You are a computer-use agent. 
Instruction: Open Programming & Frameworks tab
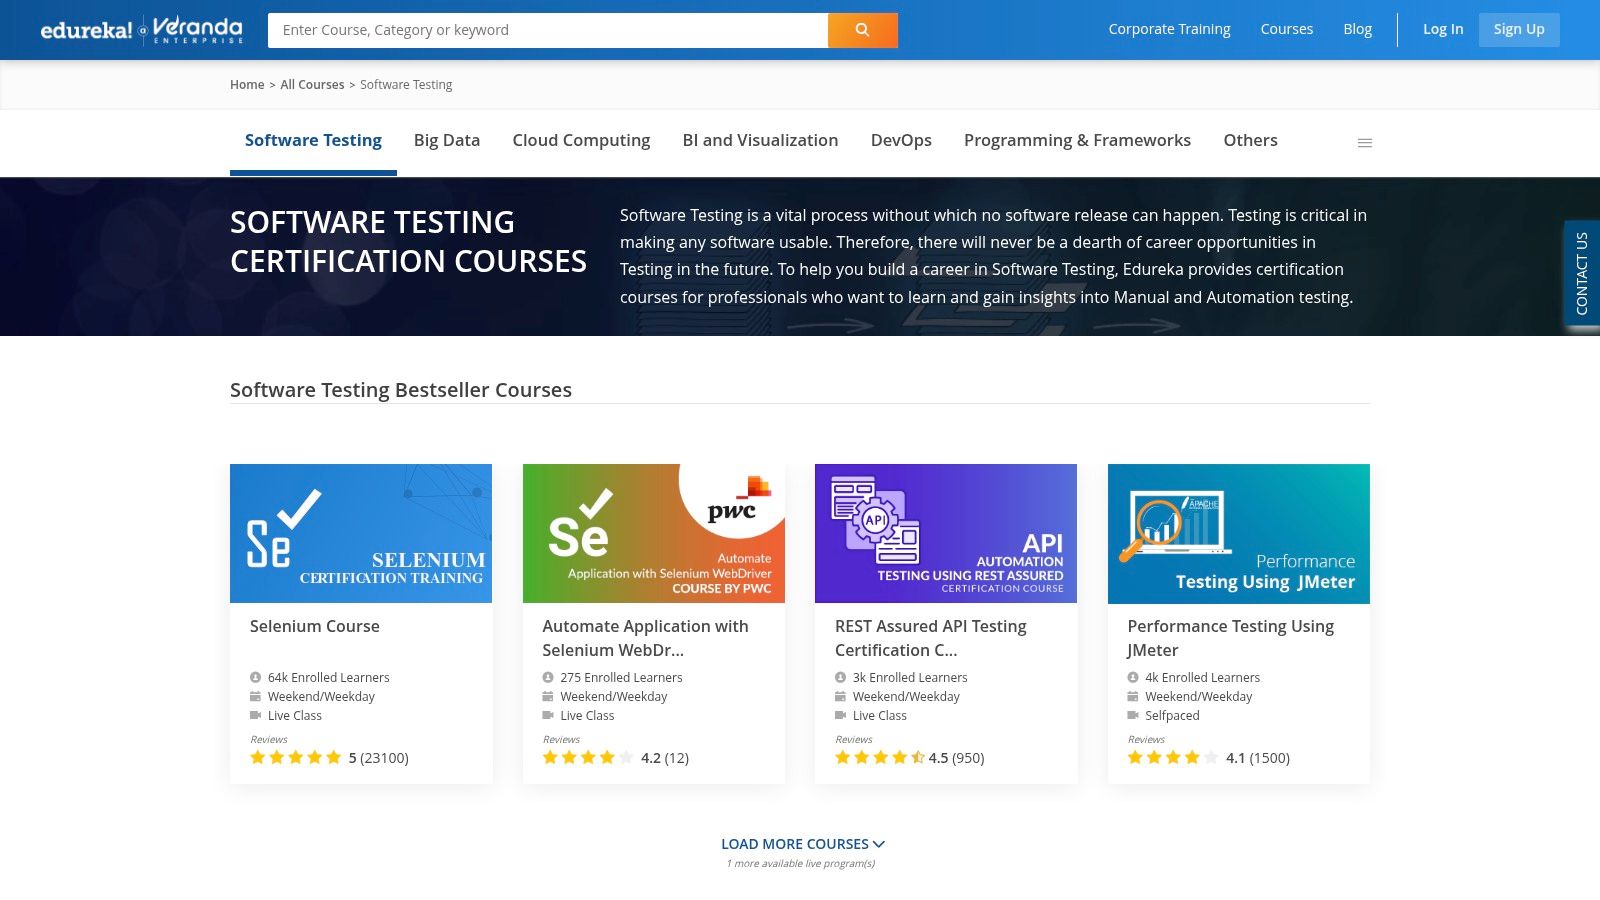(1077, 141)
